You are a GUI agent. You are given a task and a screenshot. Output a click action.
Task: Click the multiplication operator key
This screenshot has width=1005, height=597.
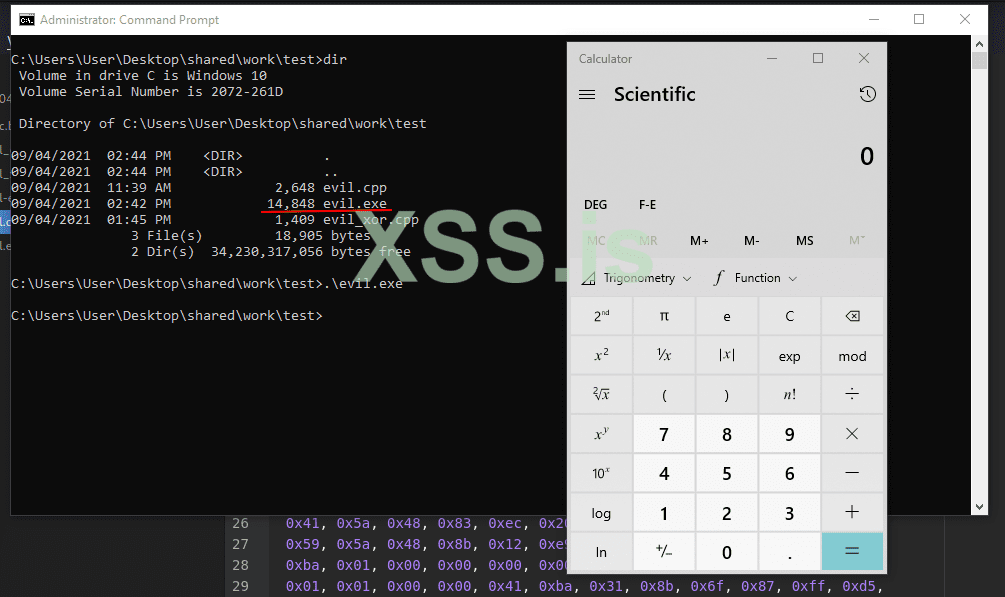852,434
